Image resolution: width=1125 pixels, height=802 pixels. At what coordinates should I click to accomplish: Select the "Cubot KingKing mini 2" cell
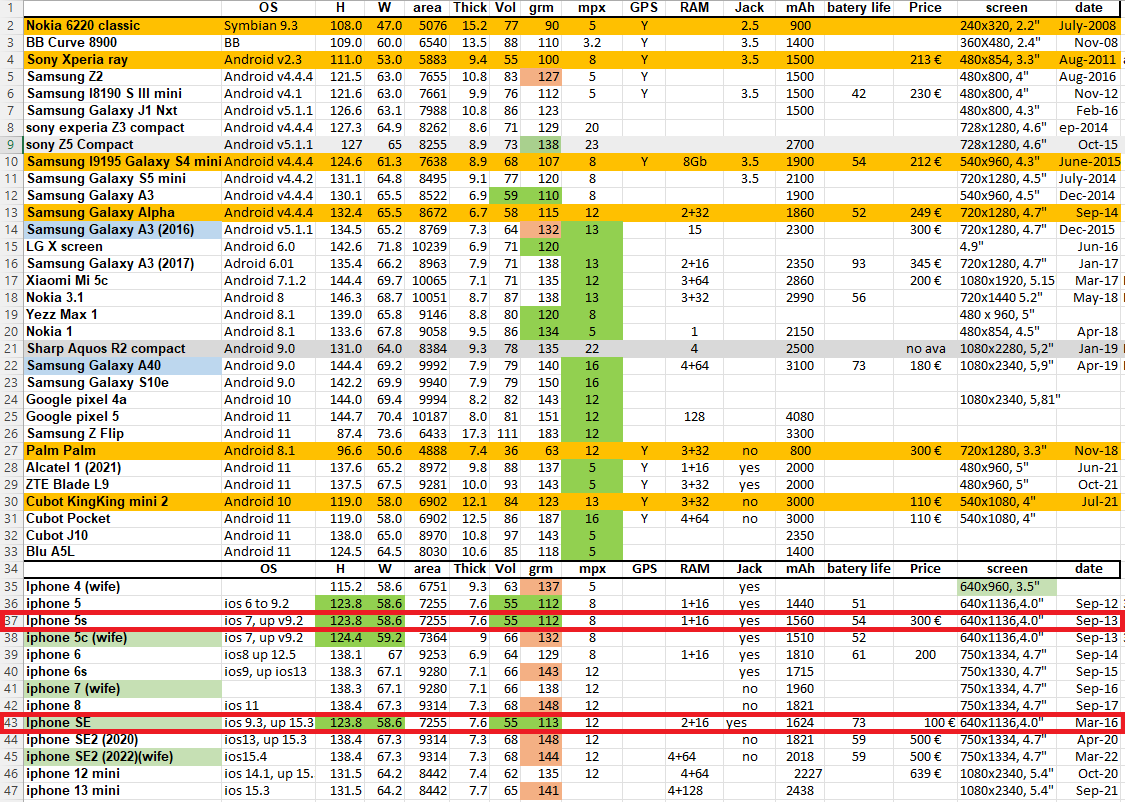coord(123,501)
